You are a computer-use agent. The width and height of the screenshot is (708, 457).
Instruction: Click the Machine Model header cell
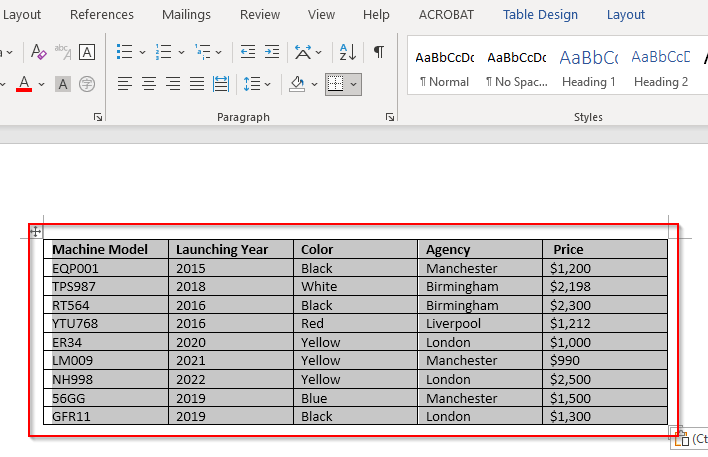tap(106, 249)
